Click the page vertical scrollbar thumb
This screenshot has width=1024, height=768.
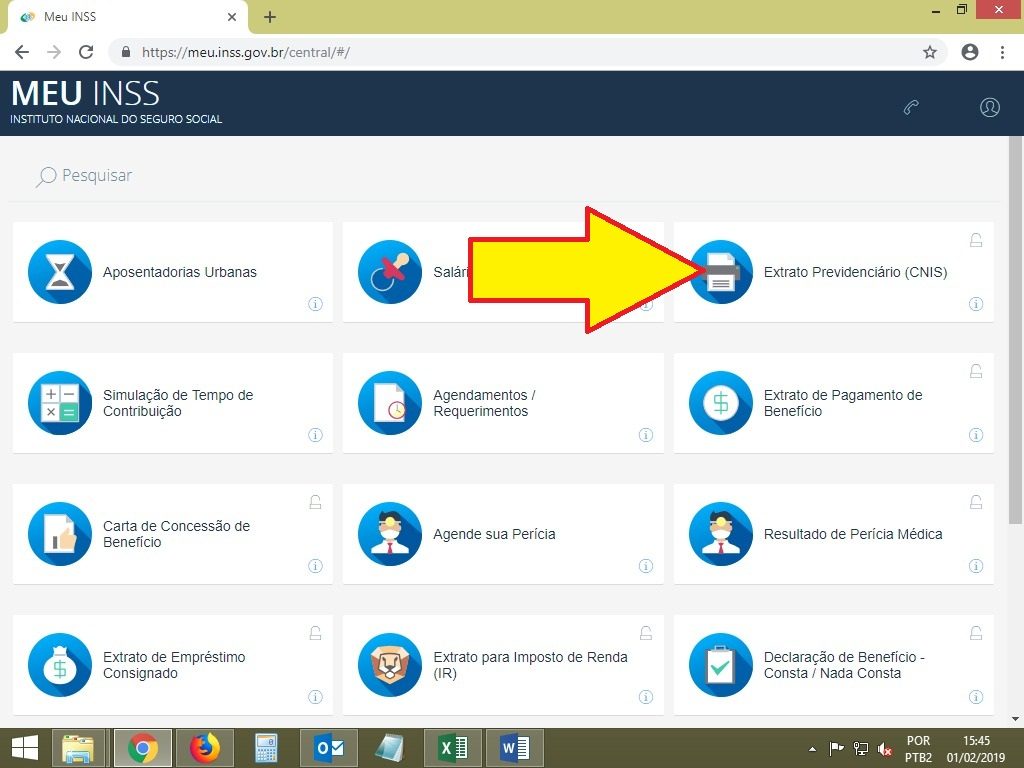1016,330
